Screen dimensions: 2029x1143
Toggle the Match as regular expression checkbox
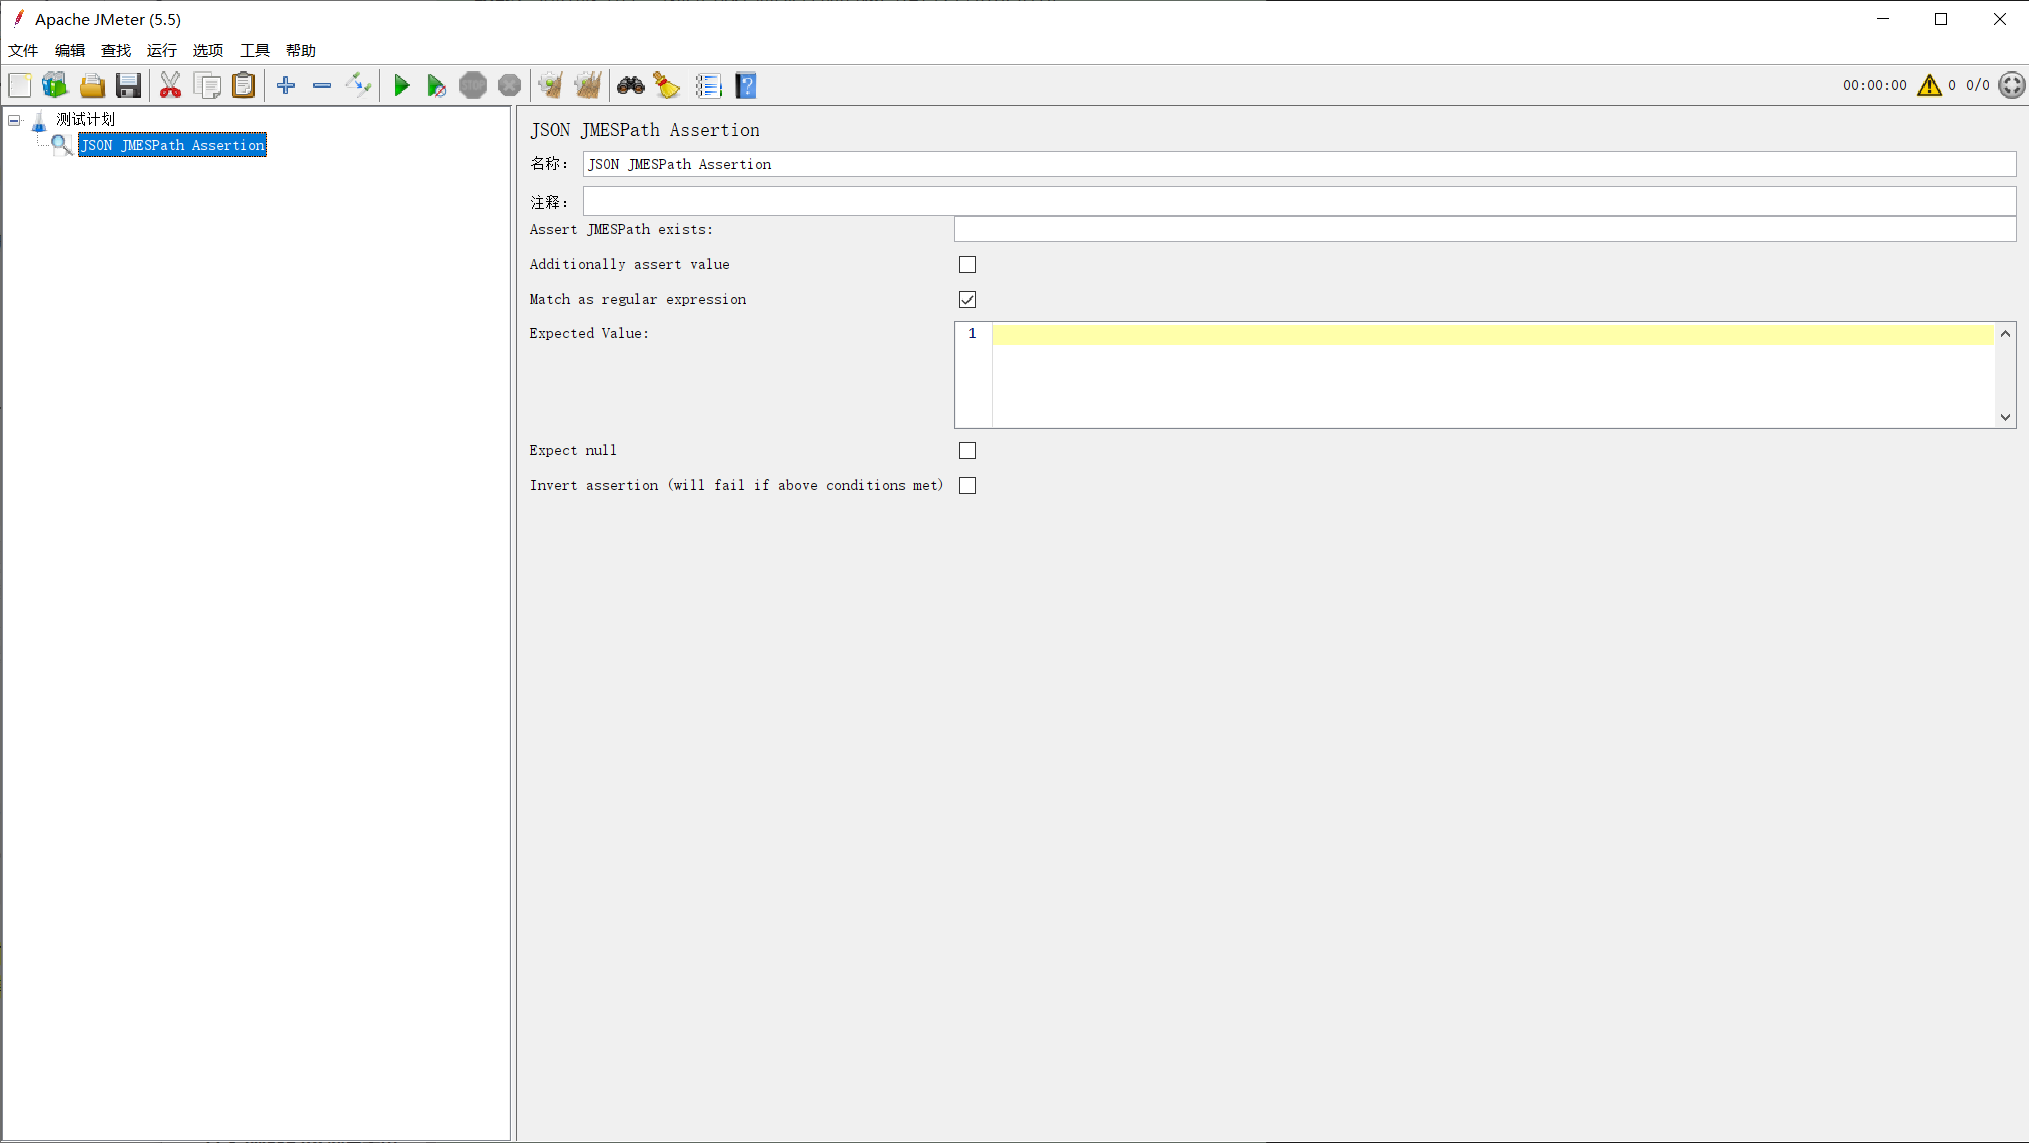click(967, 300)
